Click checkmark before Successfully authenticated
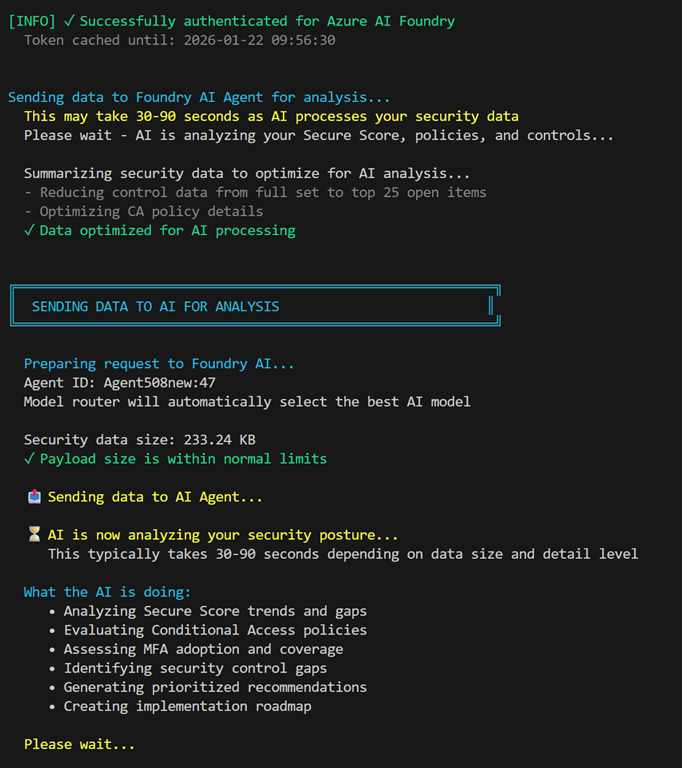 70,21
